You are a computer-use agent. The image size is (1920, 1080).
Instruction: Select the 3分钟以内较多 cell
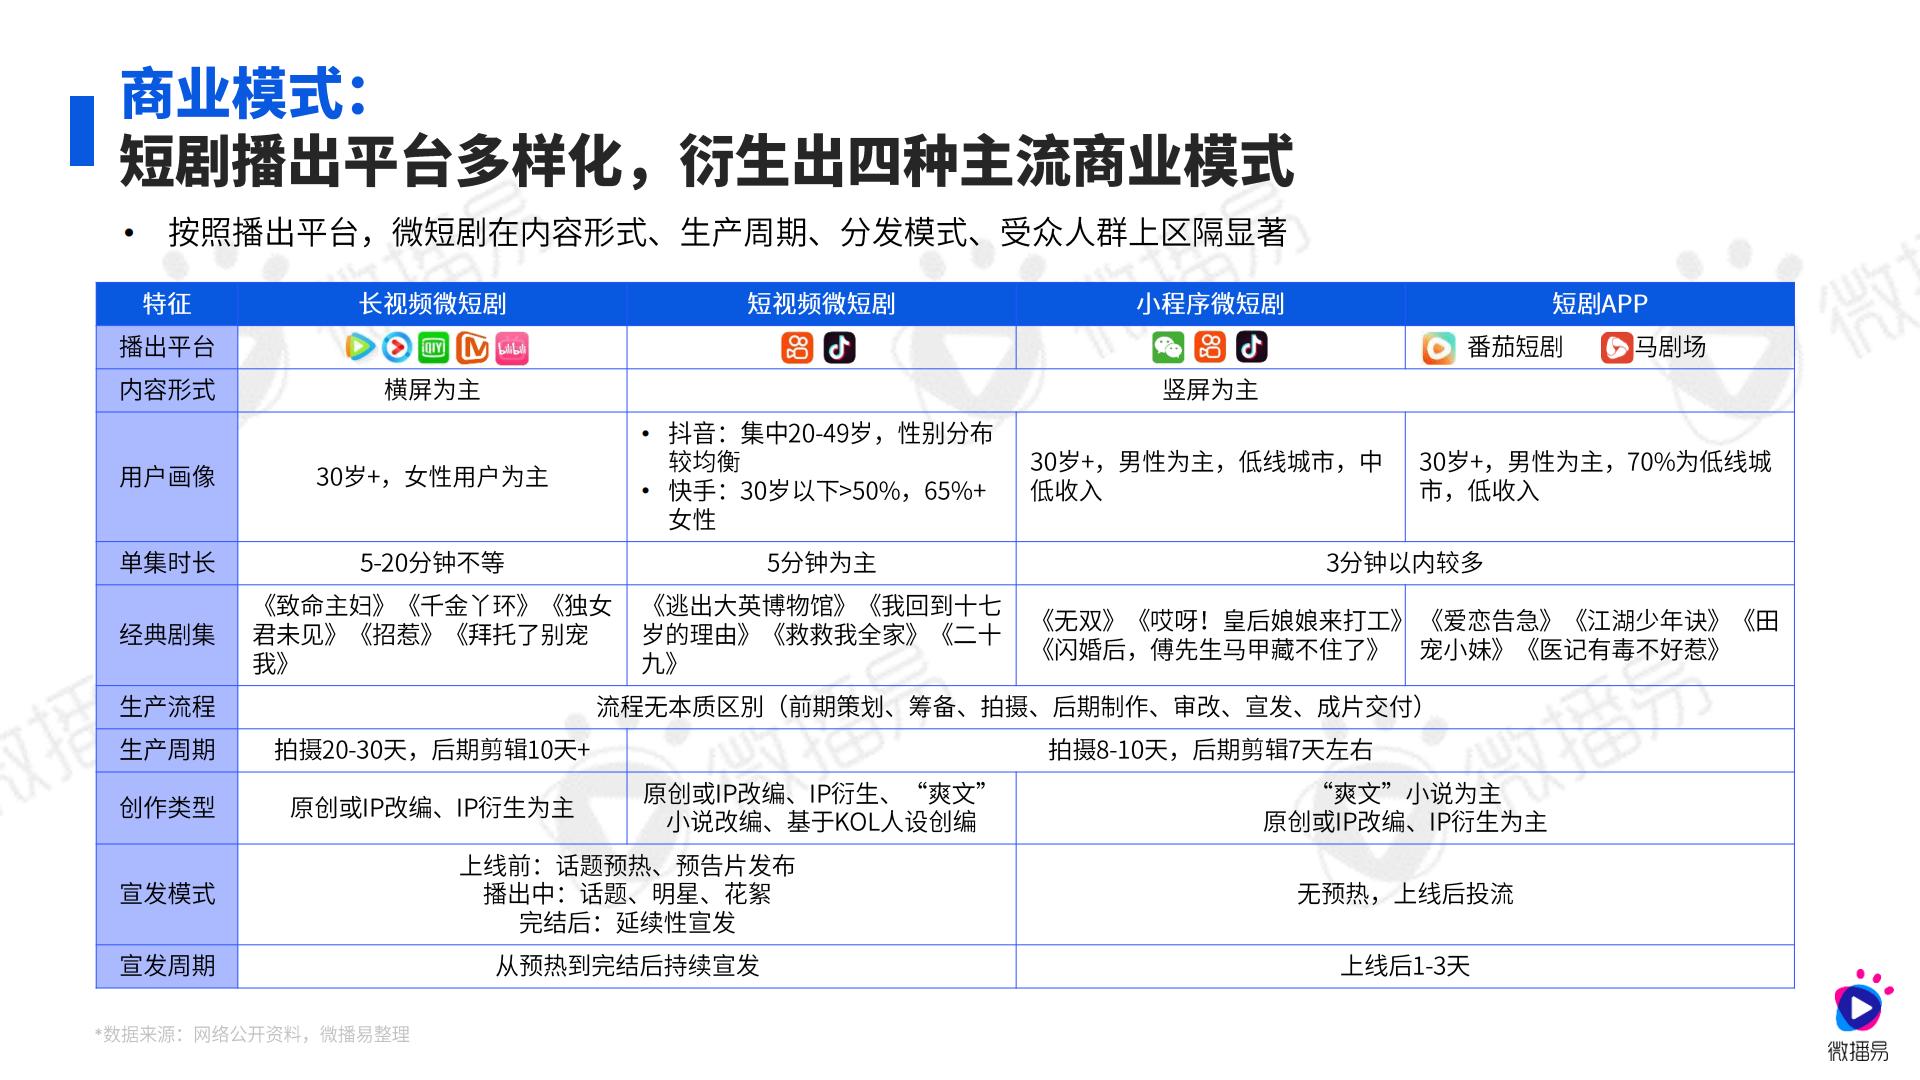point(1405,563)
